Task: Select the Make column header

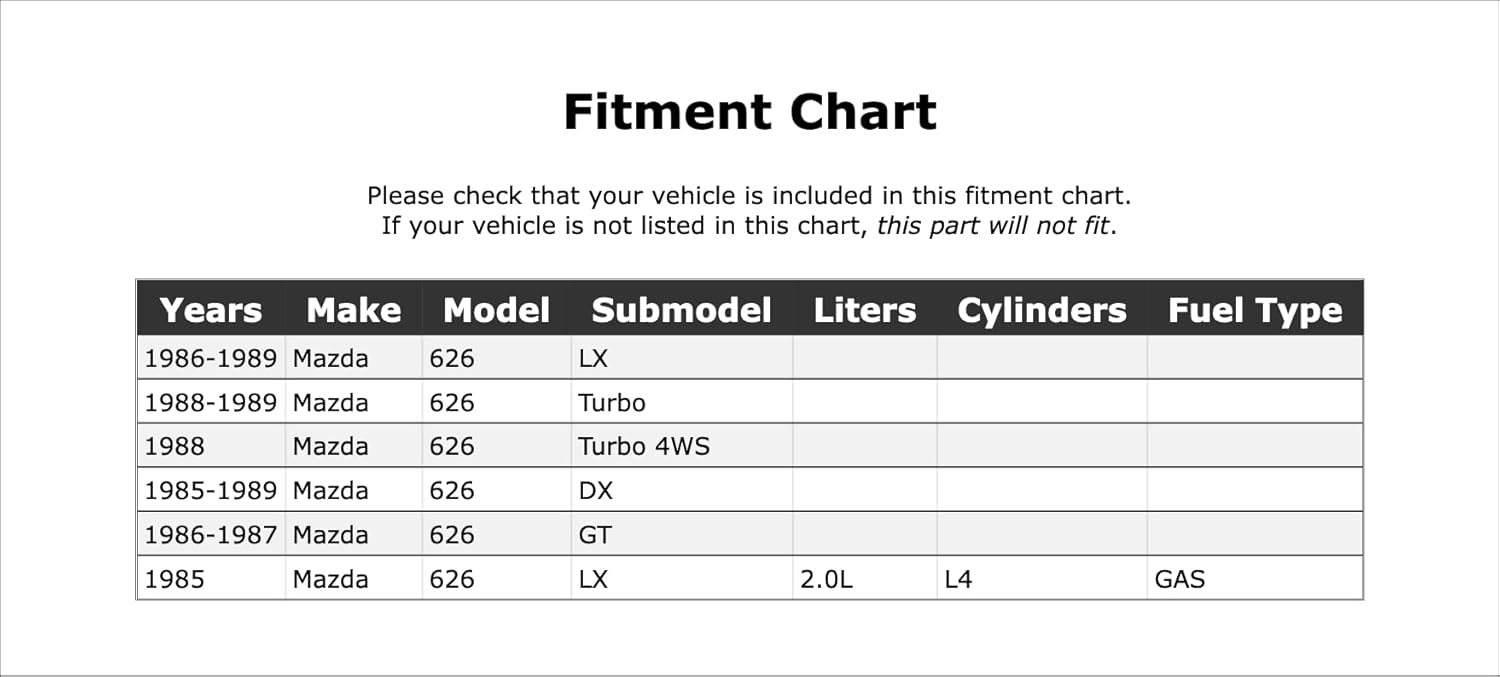Action: [x=354, y=310]
